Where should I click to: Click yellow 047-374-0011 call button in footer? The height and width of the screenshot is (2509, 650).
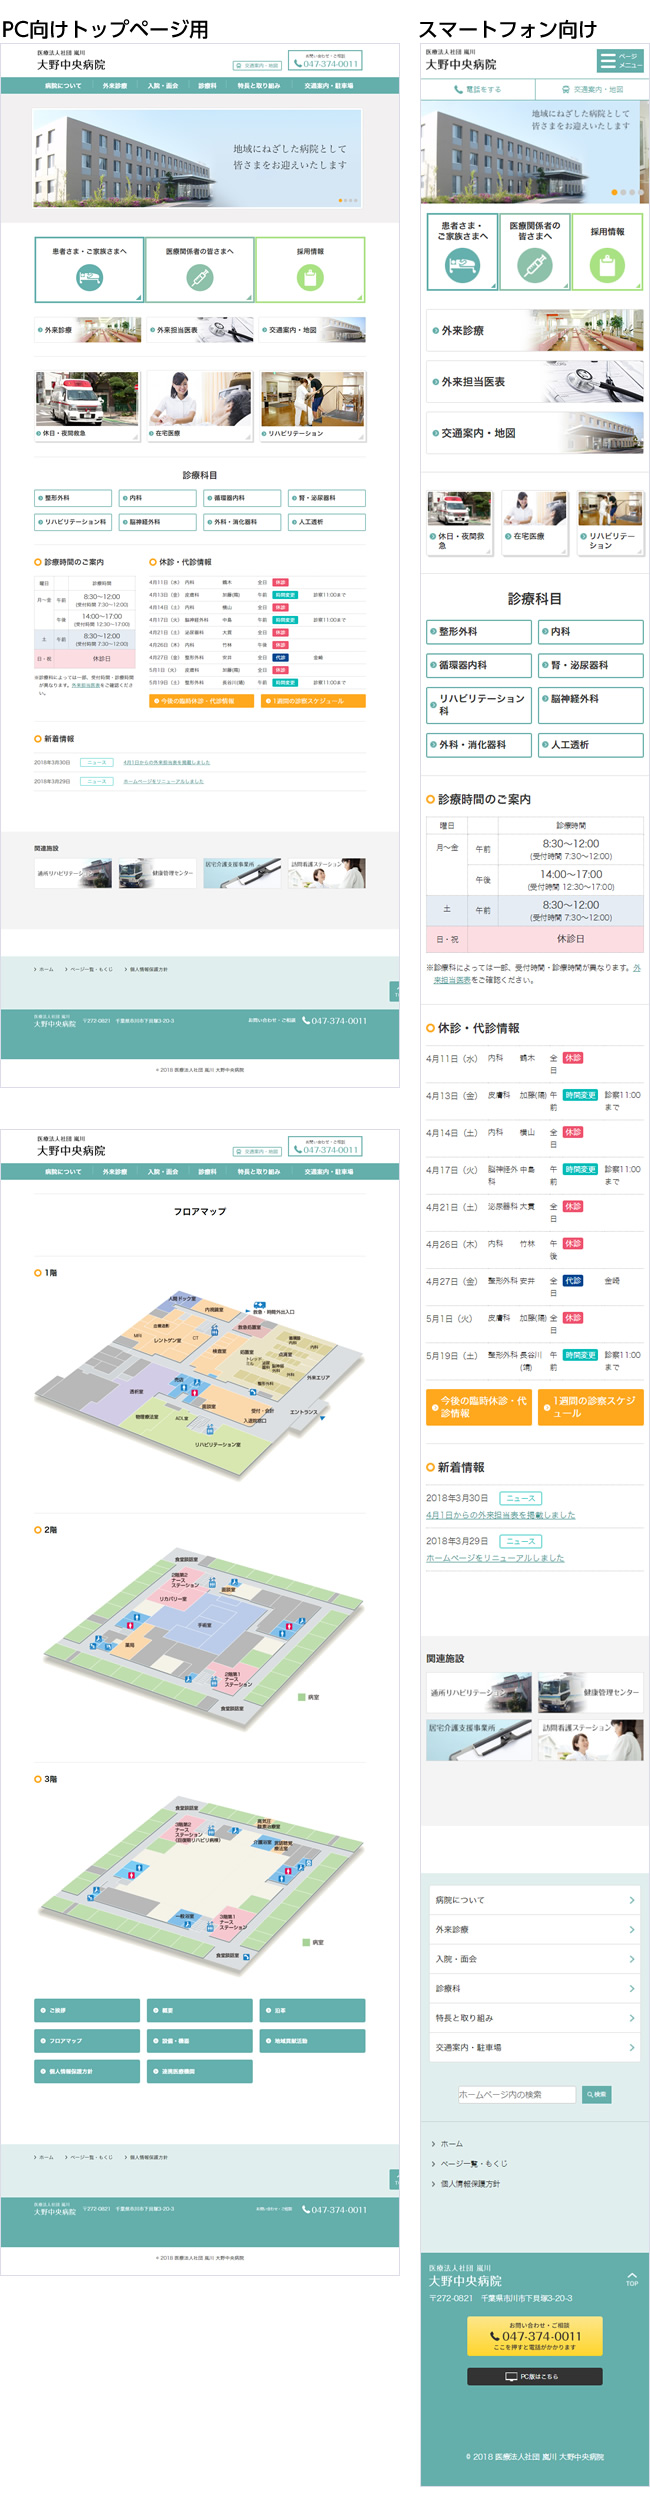coord(534,2336)
